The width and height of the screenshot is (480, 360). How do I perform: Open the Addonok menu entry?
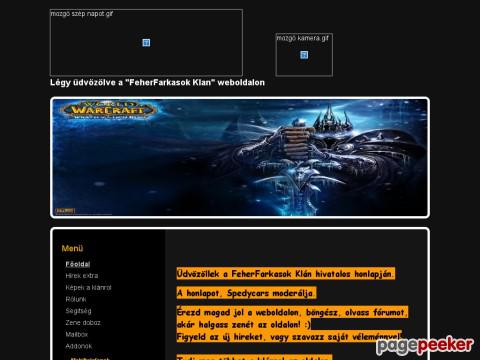pyautogui.click(x=79, y=346)
